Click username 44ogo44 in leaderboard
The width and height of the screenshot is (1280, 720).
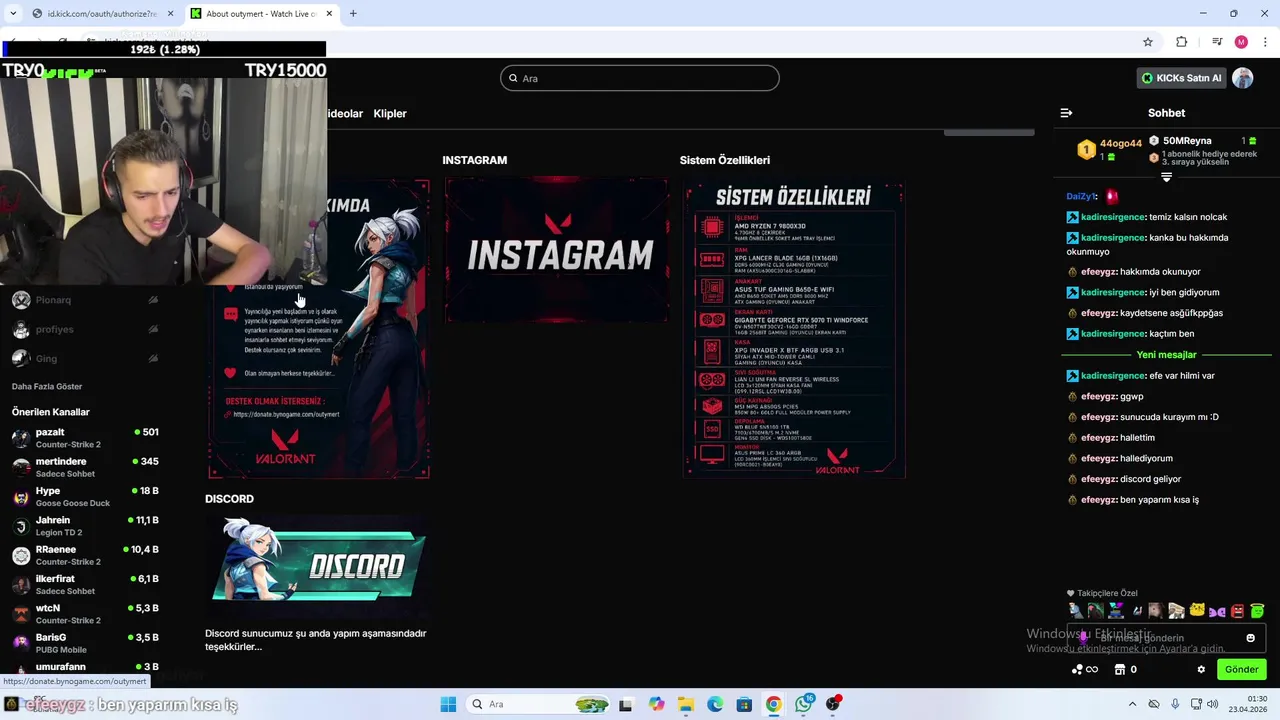1120,144
